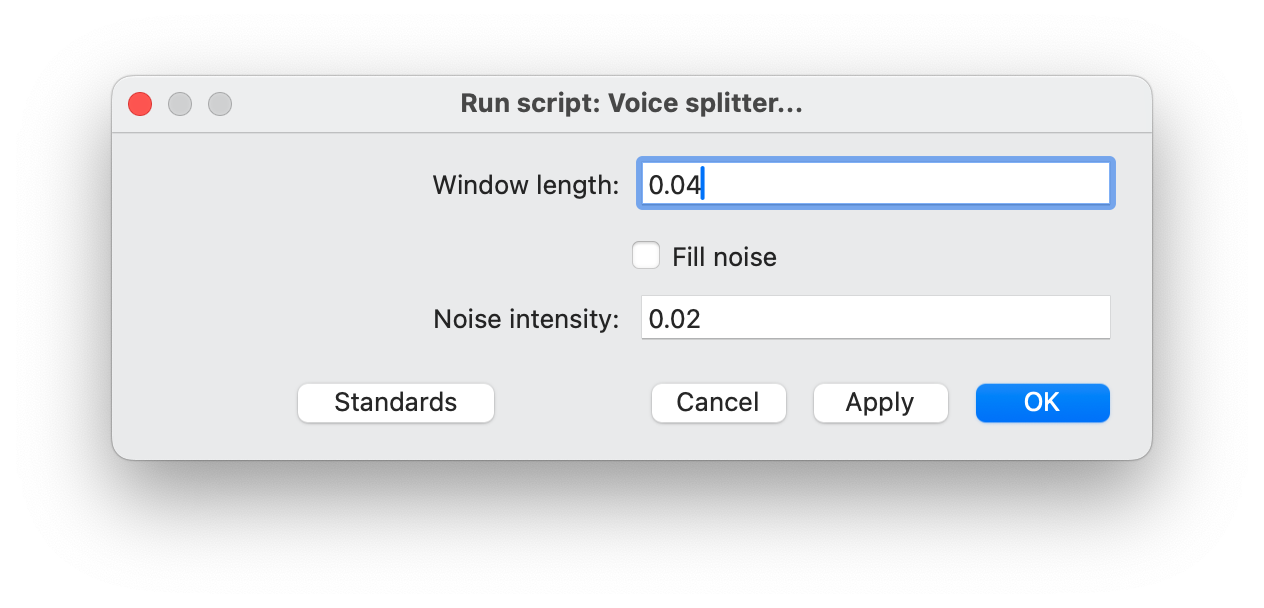The width and height of the screenshot is (1264, 608).
Task: Cancel the Voice splitter dialog
Action: [x=718, y=402]
